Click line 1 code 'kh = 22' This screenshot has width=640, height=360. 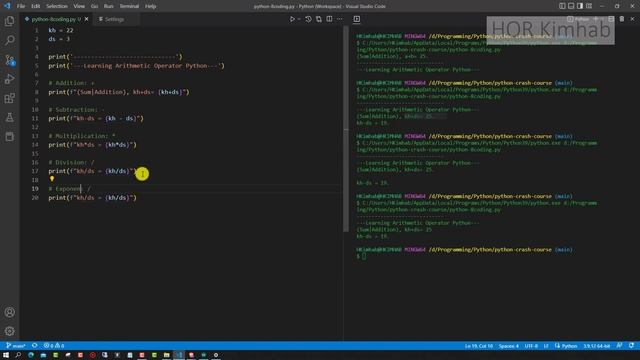click(x=61, y=30)
